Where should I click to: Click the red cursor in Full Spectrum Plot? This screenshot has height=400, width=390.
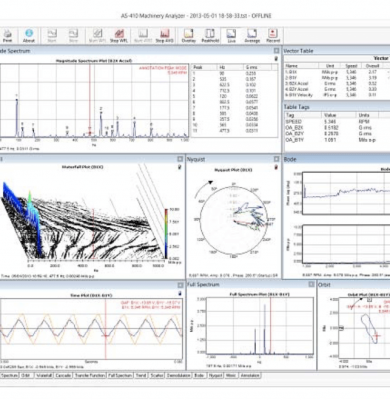[270, 326]
